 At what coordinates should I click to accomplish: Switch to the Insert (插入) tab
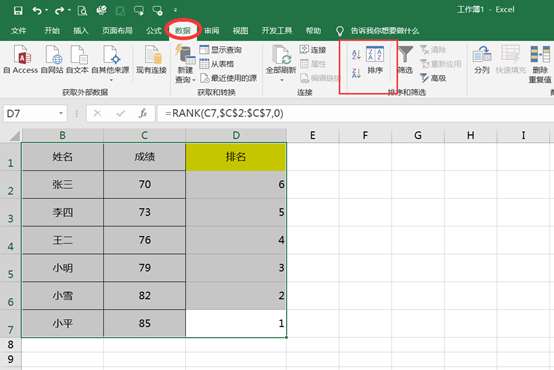coord(81,31)
